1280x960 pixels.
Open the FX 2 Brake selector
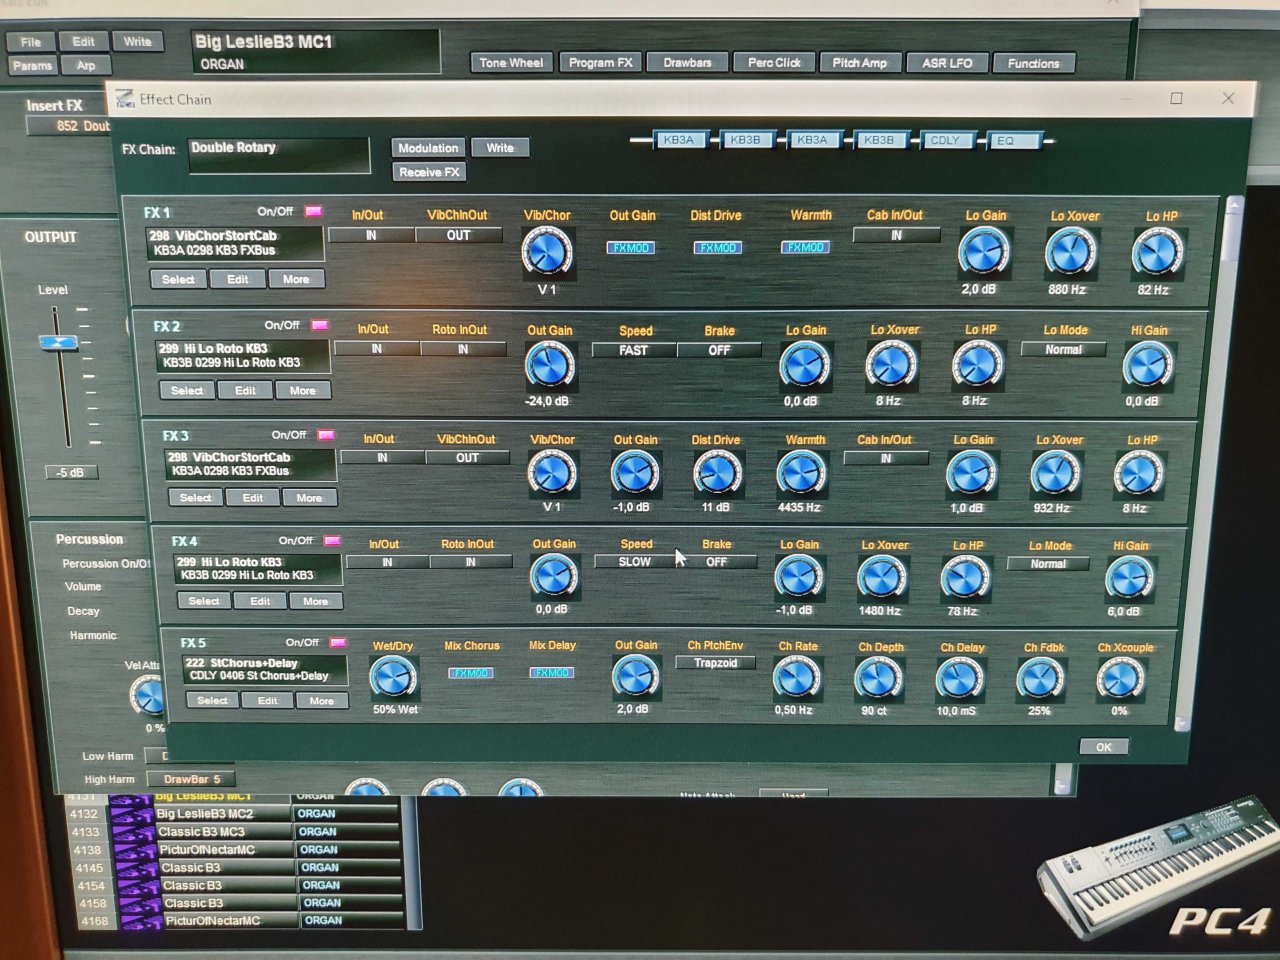coord(719,350)
